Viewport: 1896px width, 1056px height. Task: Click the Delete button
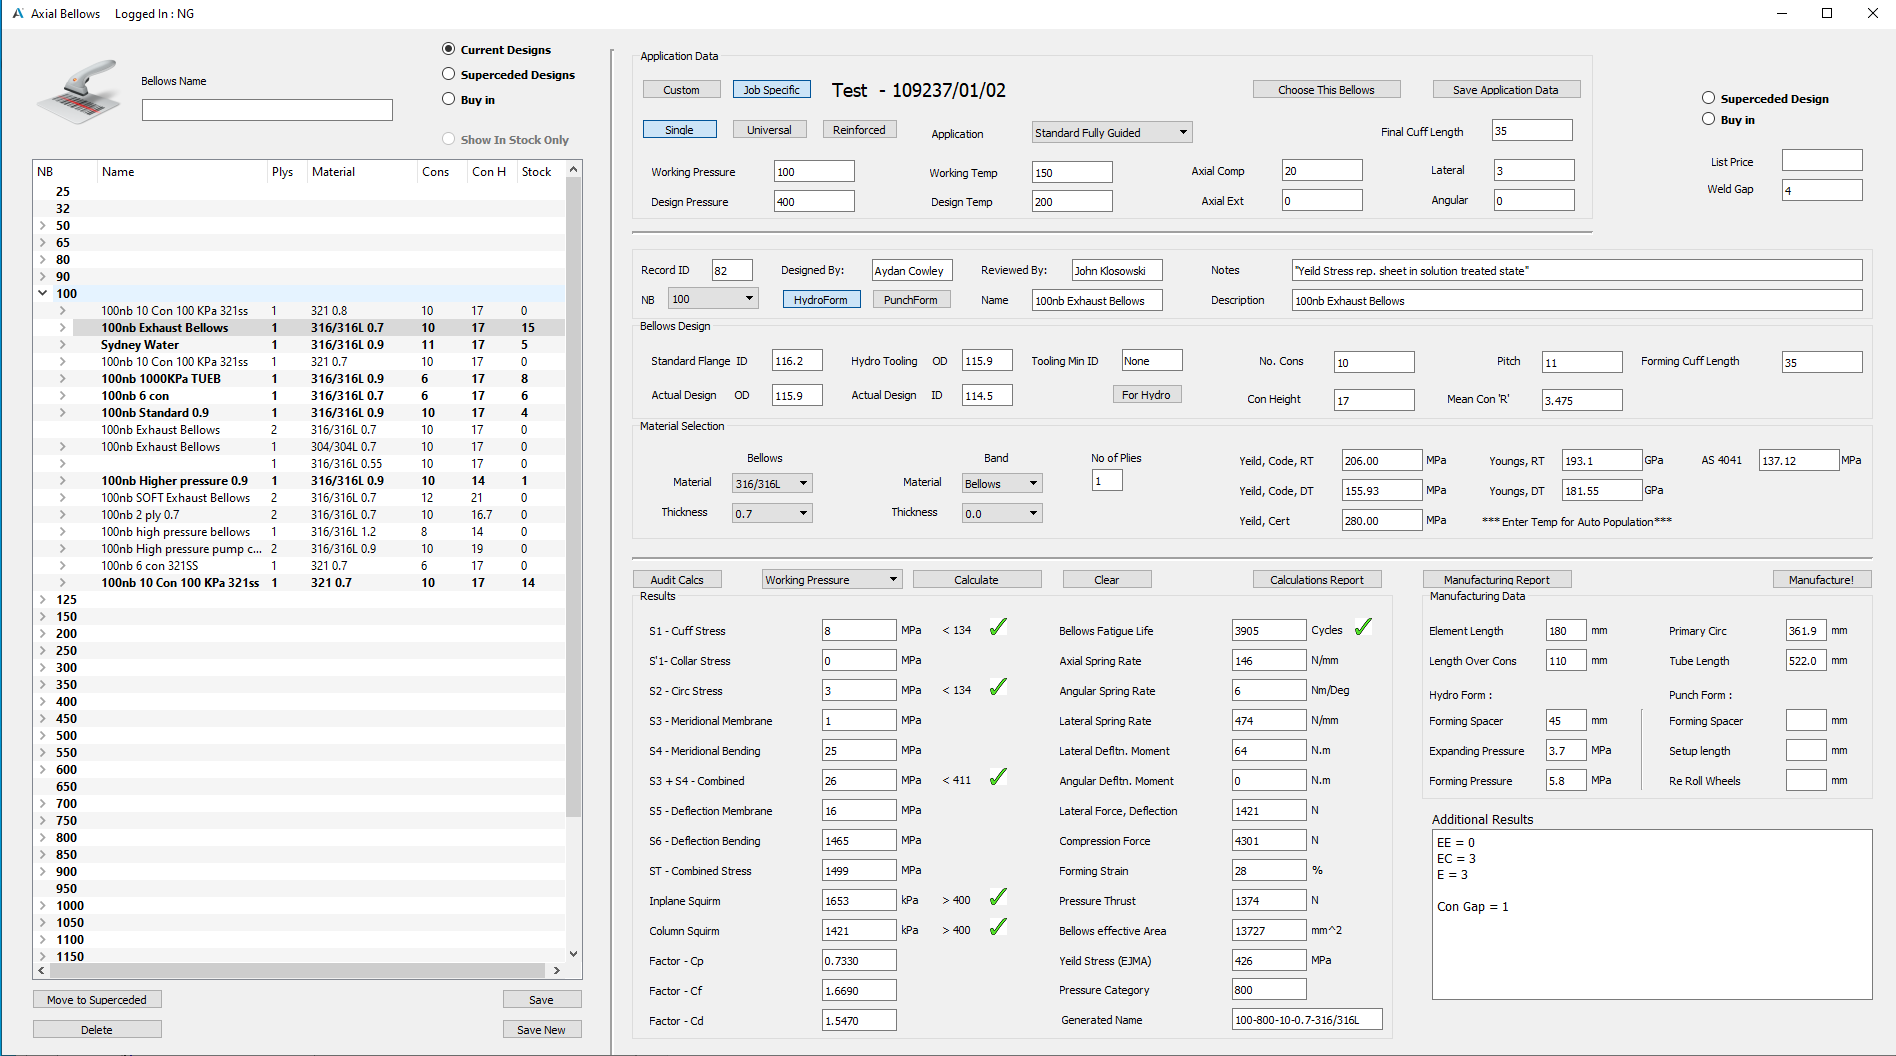(97, 1029)
